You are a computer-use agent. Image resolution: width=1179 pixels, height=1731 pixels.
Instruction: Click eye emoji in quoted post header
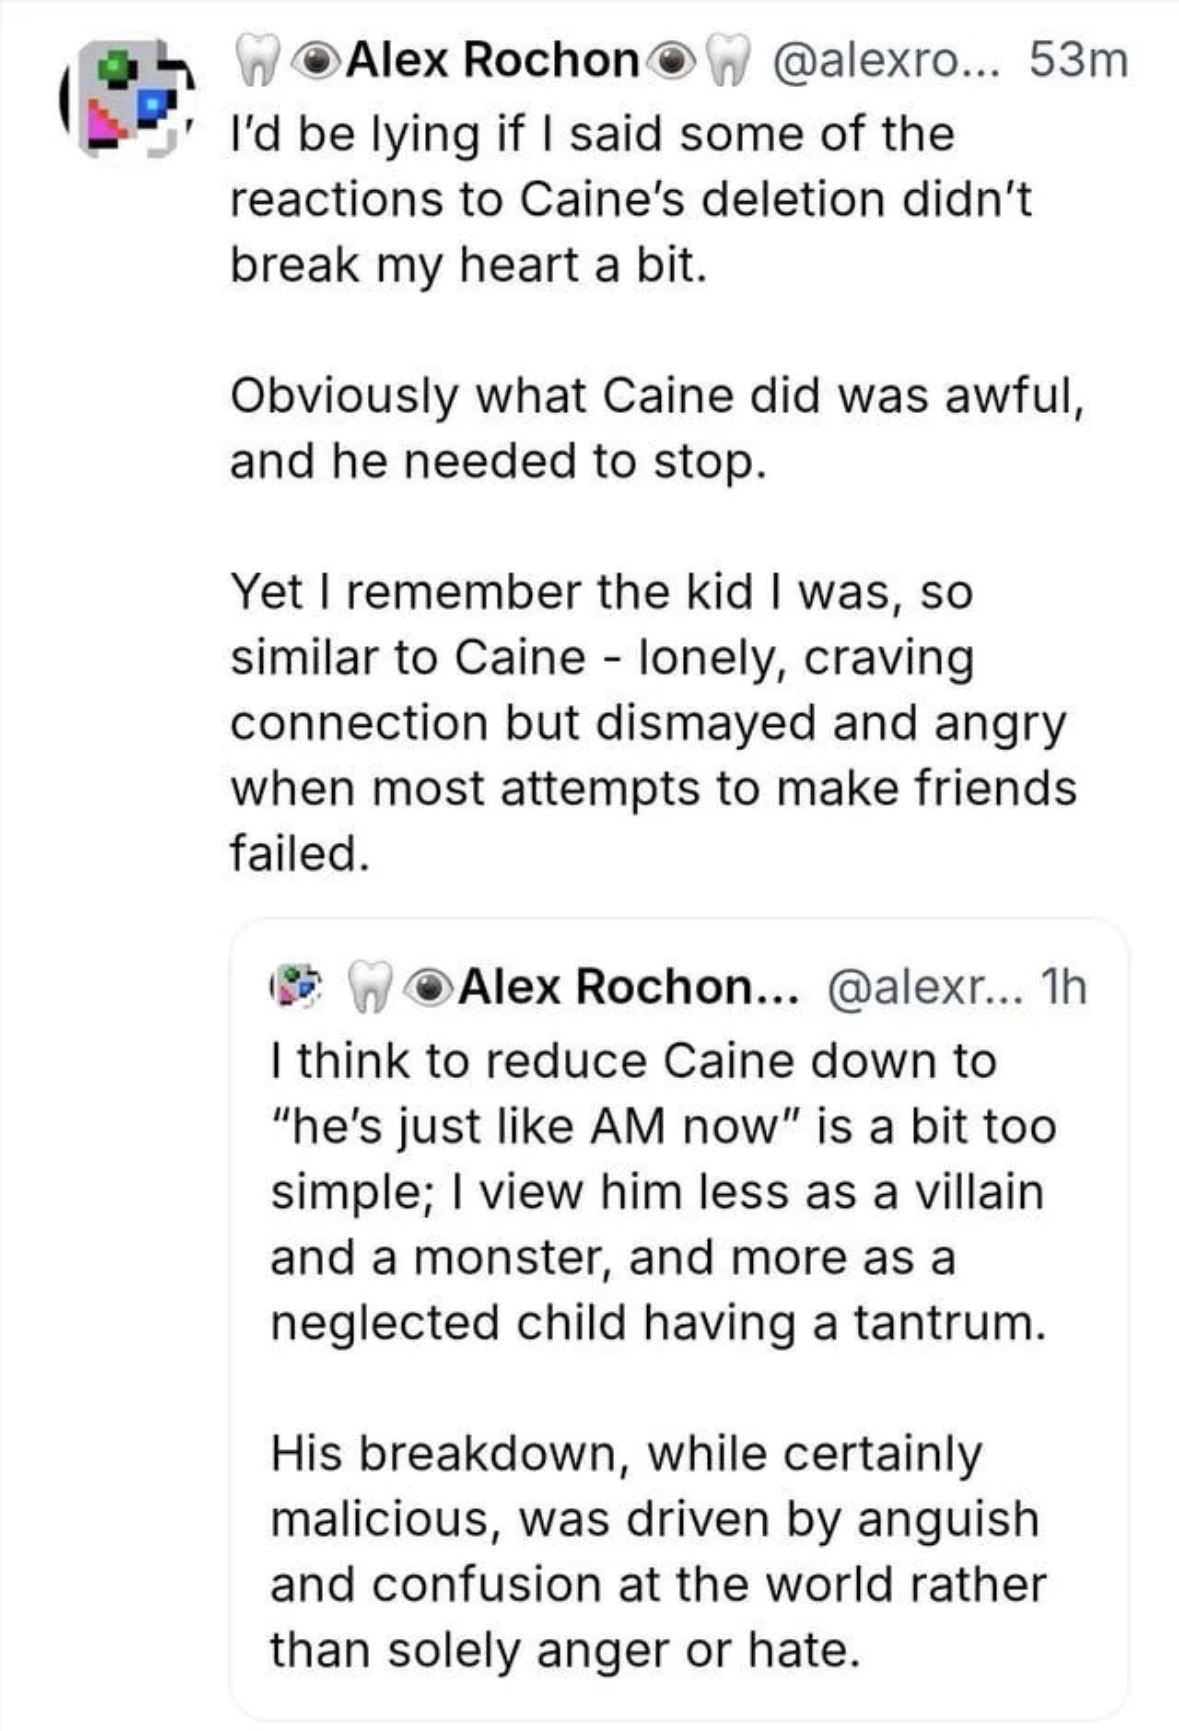click(x=428, y=987)
